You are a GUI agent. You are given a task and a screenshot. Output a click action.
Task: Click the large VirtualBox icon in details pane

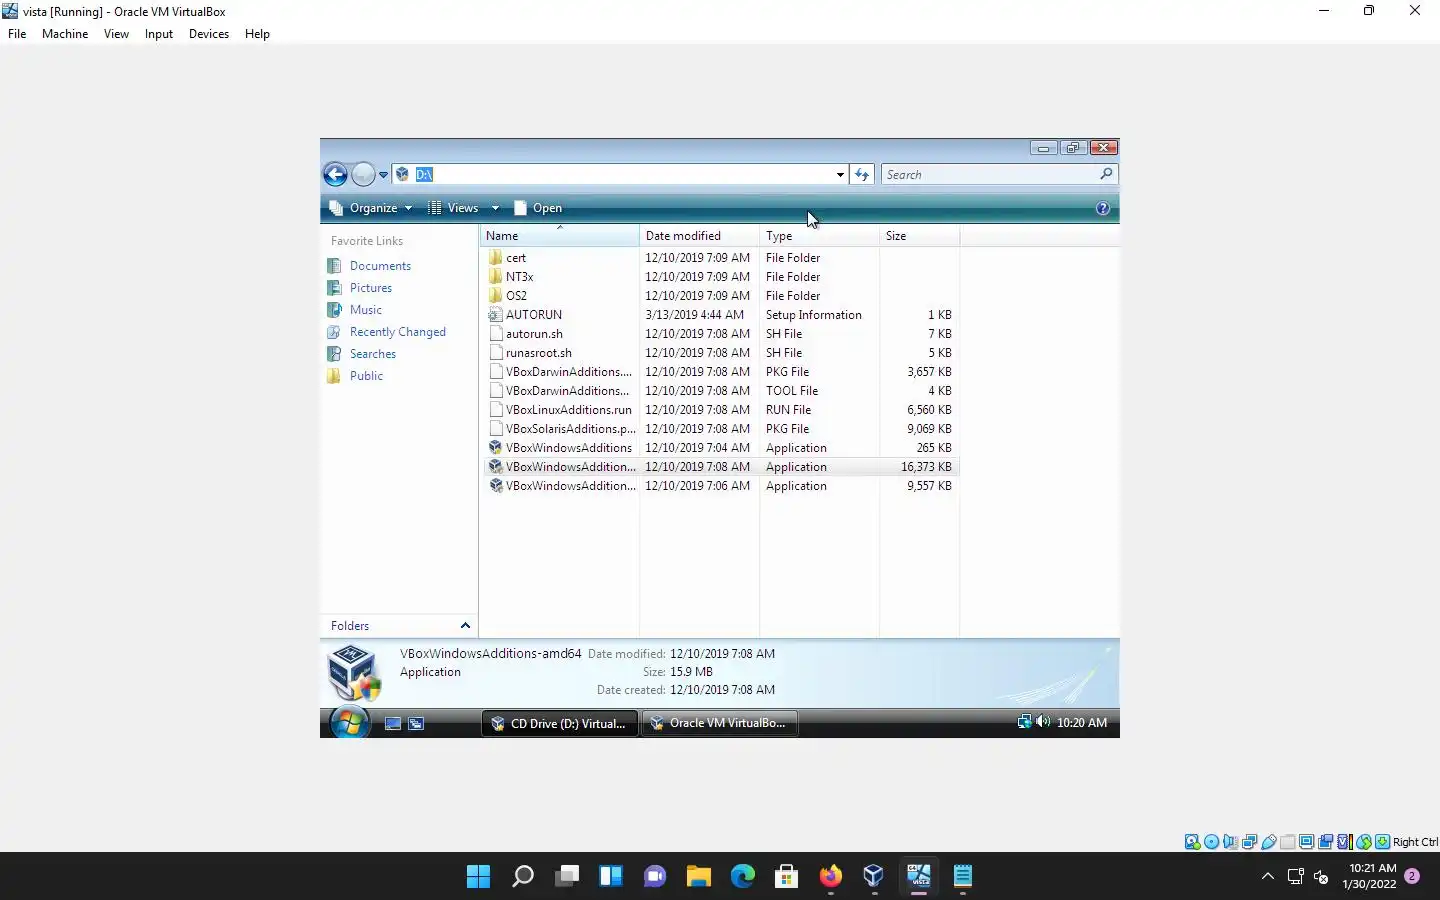(x=354, y=672)
